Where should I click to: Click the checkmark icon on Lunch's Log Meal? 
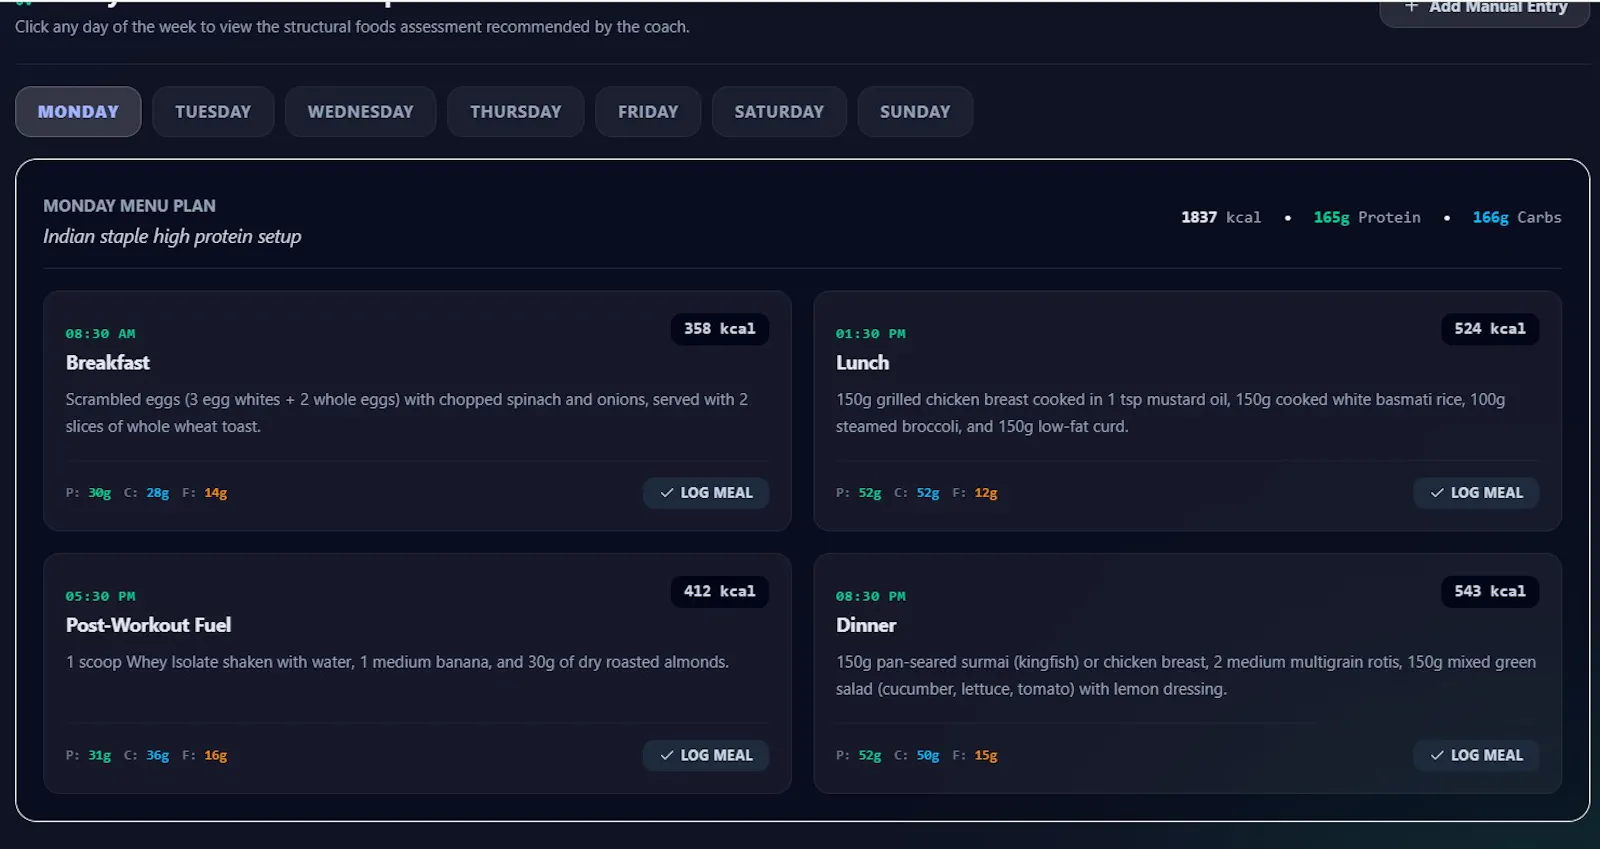point(1437,493)
